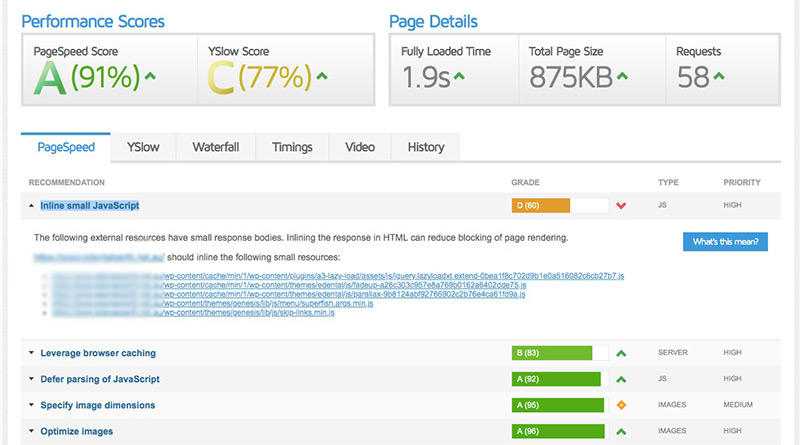
Task: Open the fadeup script resource link
Action: point(289,285)
